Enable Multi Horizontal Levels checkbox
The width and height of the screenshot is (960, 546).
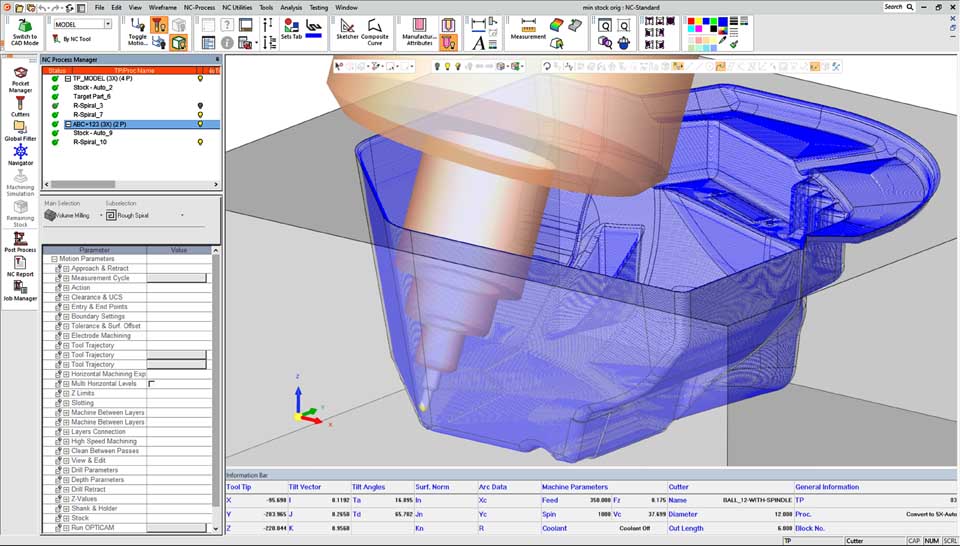point(151,384)
